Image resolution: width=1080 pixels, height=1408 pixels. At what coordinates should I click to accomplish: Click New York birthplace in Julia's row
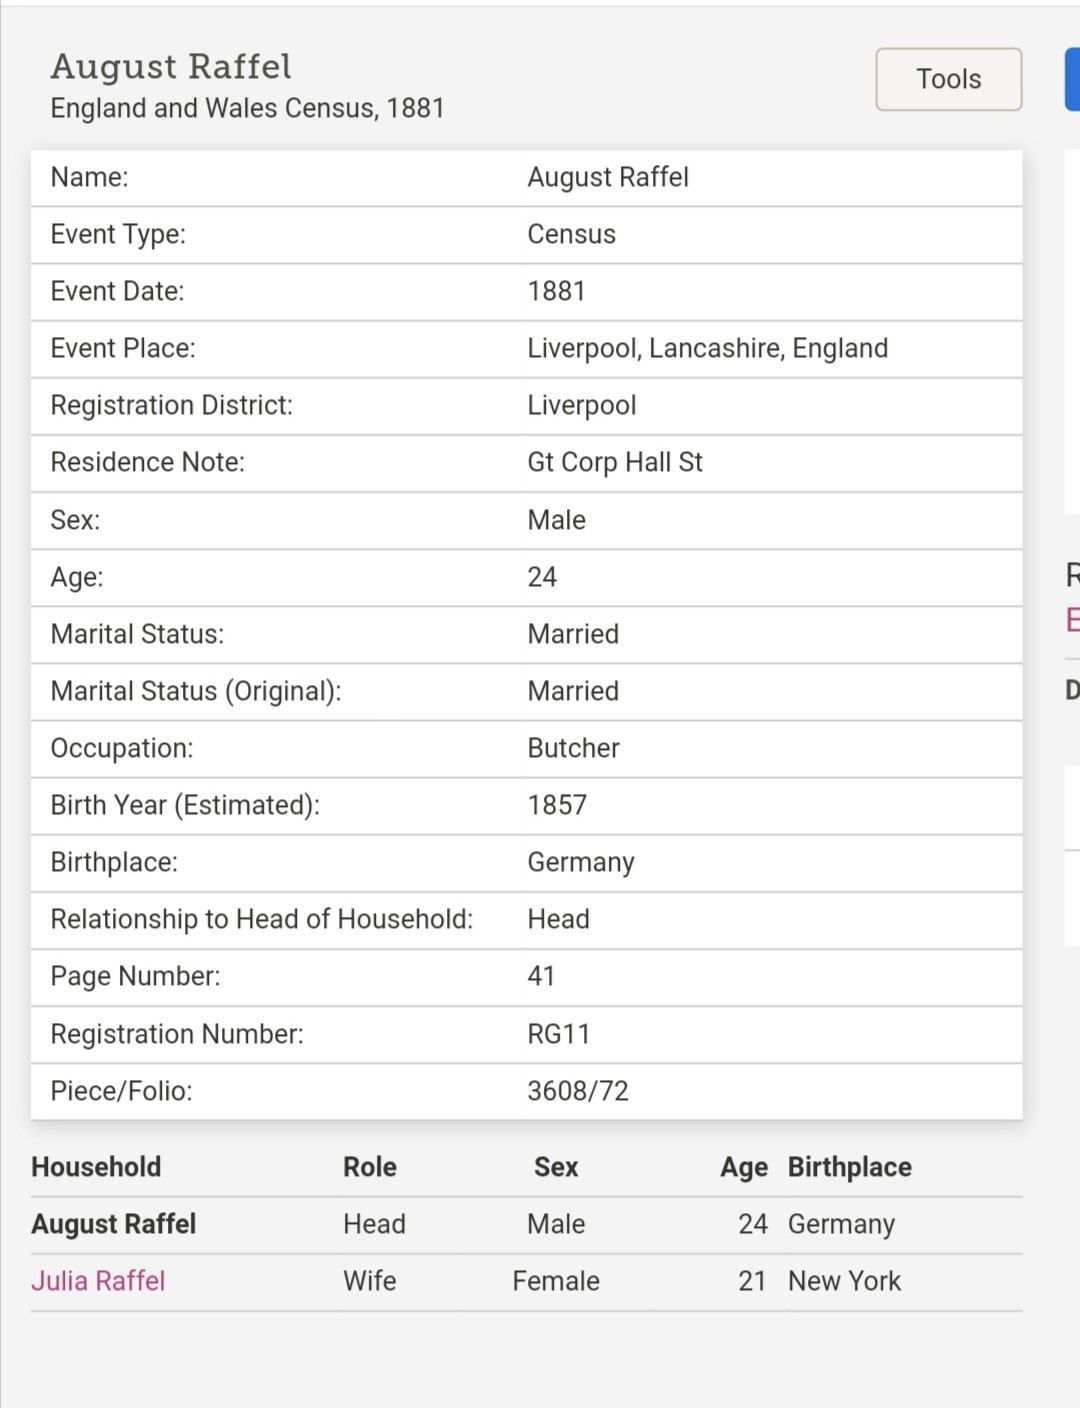[844, 1281]
